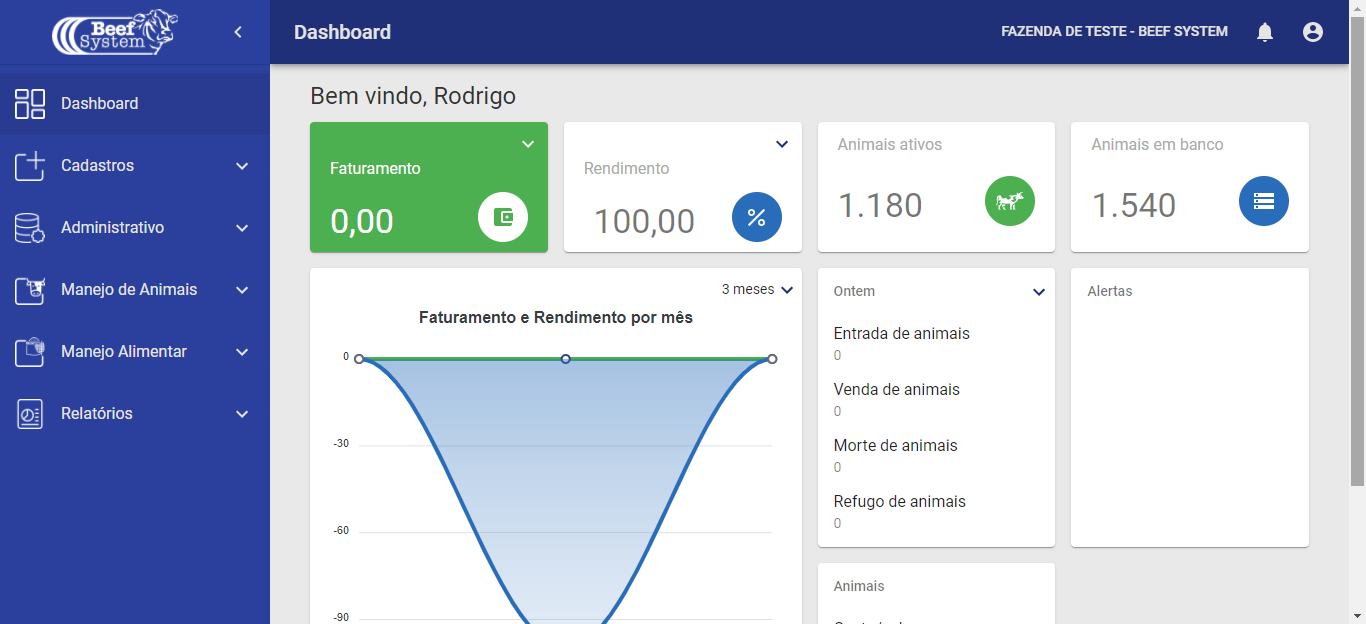The image size is (1366, 624).
Task: Click the Dashboard grid icon in sidebar
Action: pos(30,103)
